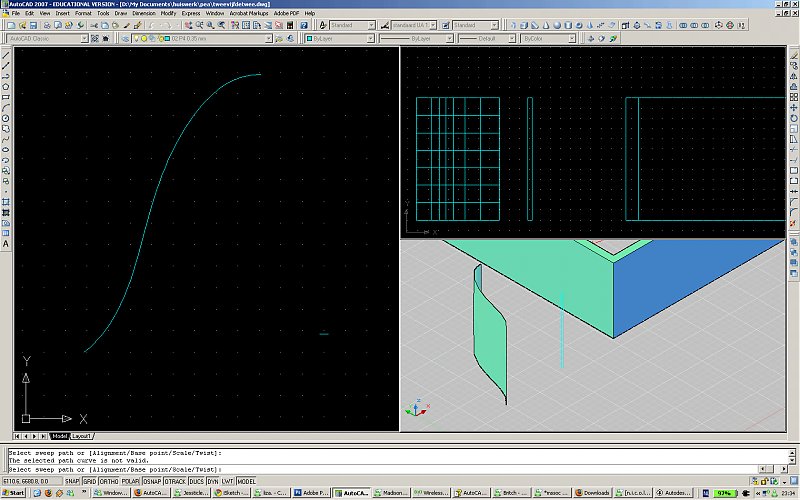
Task: Switch to the Layout1 tab
Action: [x=81, y=436]
